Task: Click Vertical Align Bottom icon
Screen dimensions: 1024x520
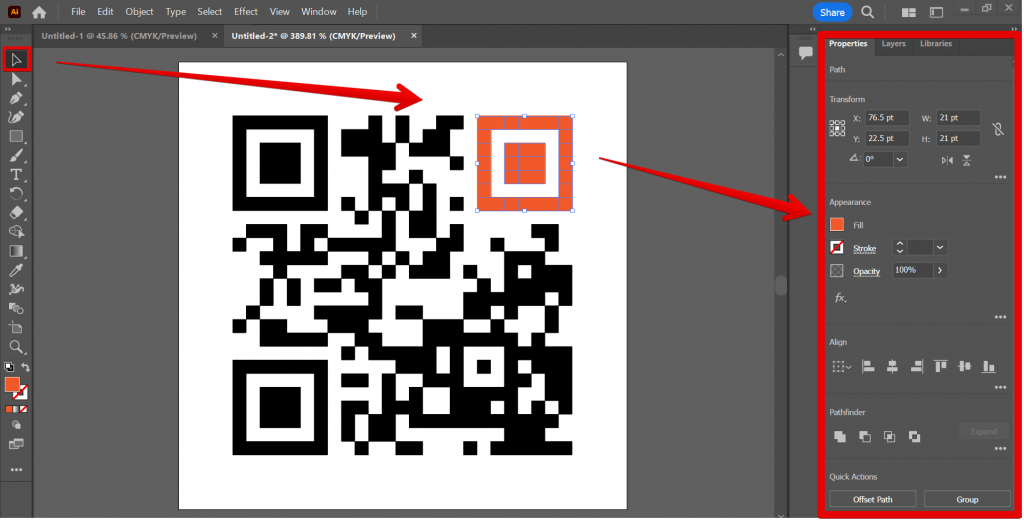Action: (x=989, y=366)
